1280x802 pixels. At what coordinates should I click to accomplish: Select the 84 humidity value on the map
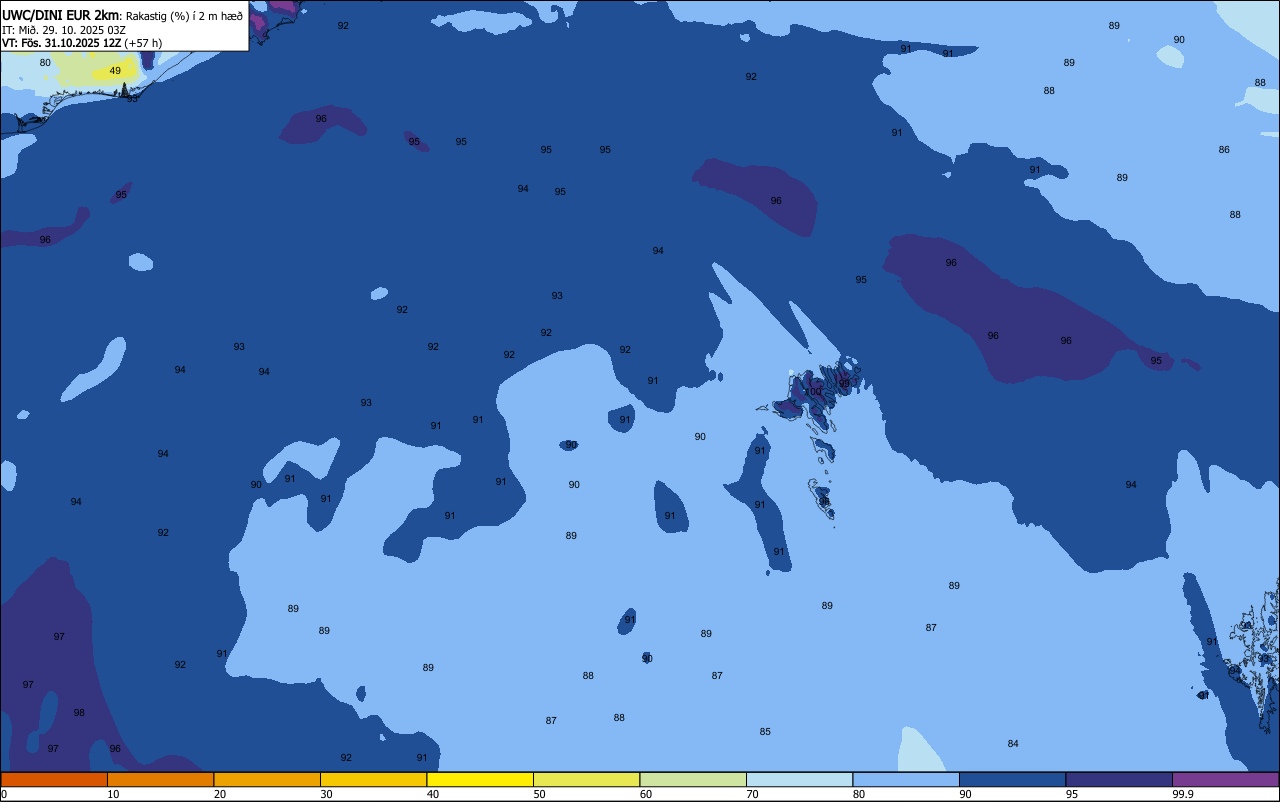pos(1013,743)
